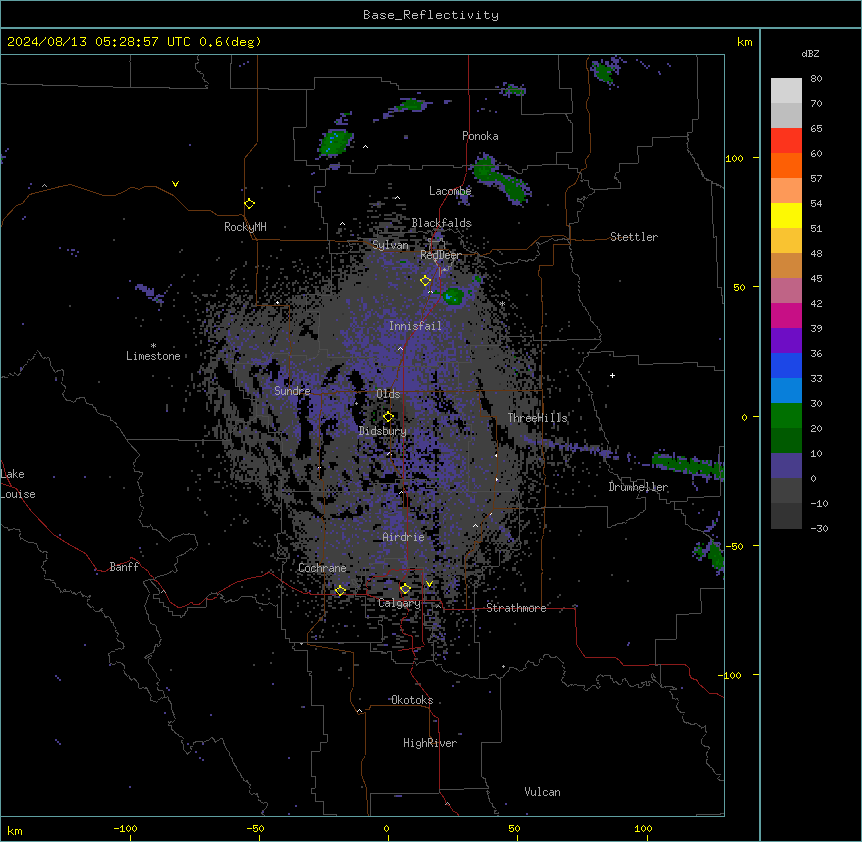The height and width of the screenshot is (842, 862).
Task: Click the yellow diamond marker near RockyMH
Action: click(x=249, y=204)
